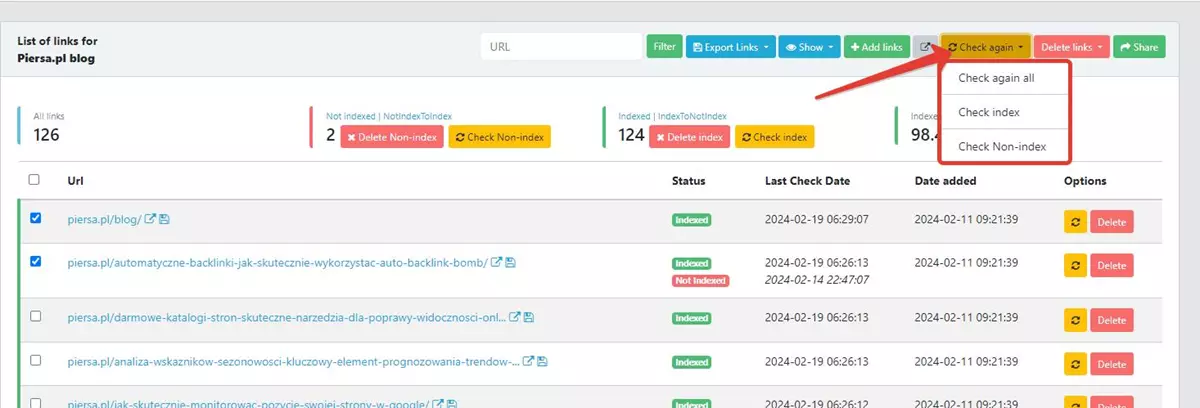Open external link icon beside piersa.pl/blog/
The image size is (1200, 408).
[150, 219]
